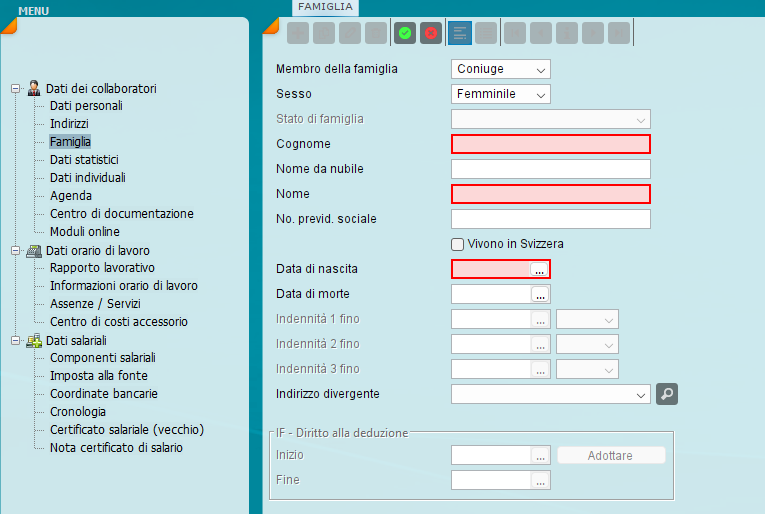
Task: Click the orange corner of the FAMIGLIA panel
Action: (270, 26)
